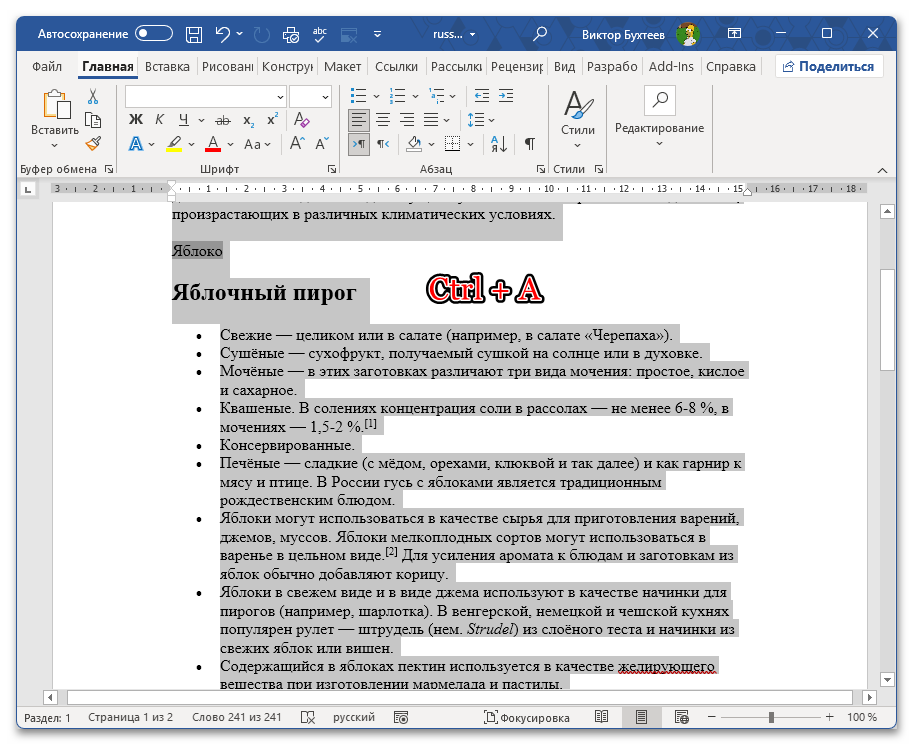Click the Save icon in title bar
913x745 pixels.
[x=194, y=34]
